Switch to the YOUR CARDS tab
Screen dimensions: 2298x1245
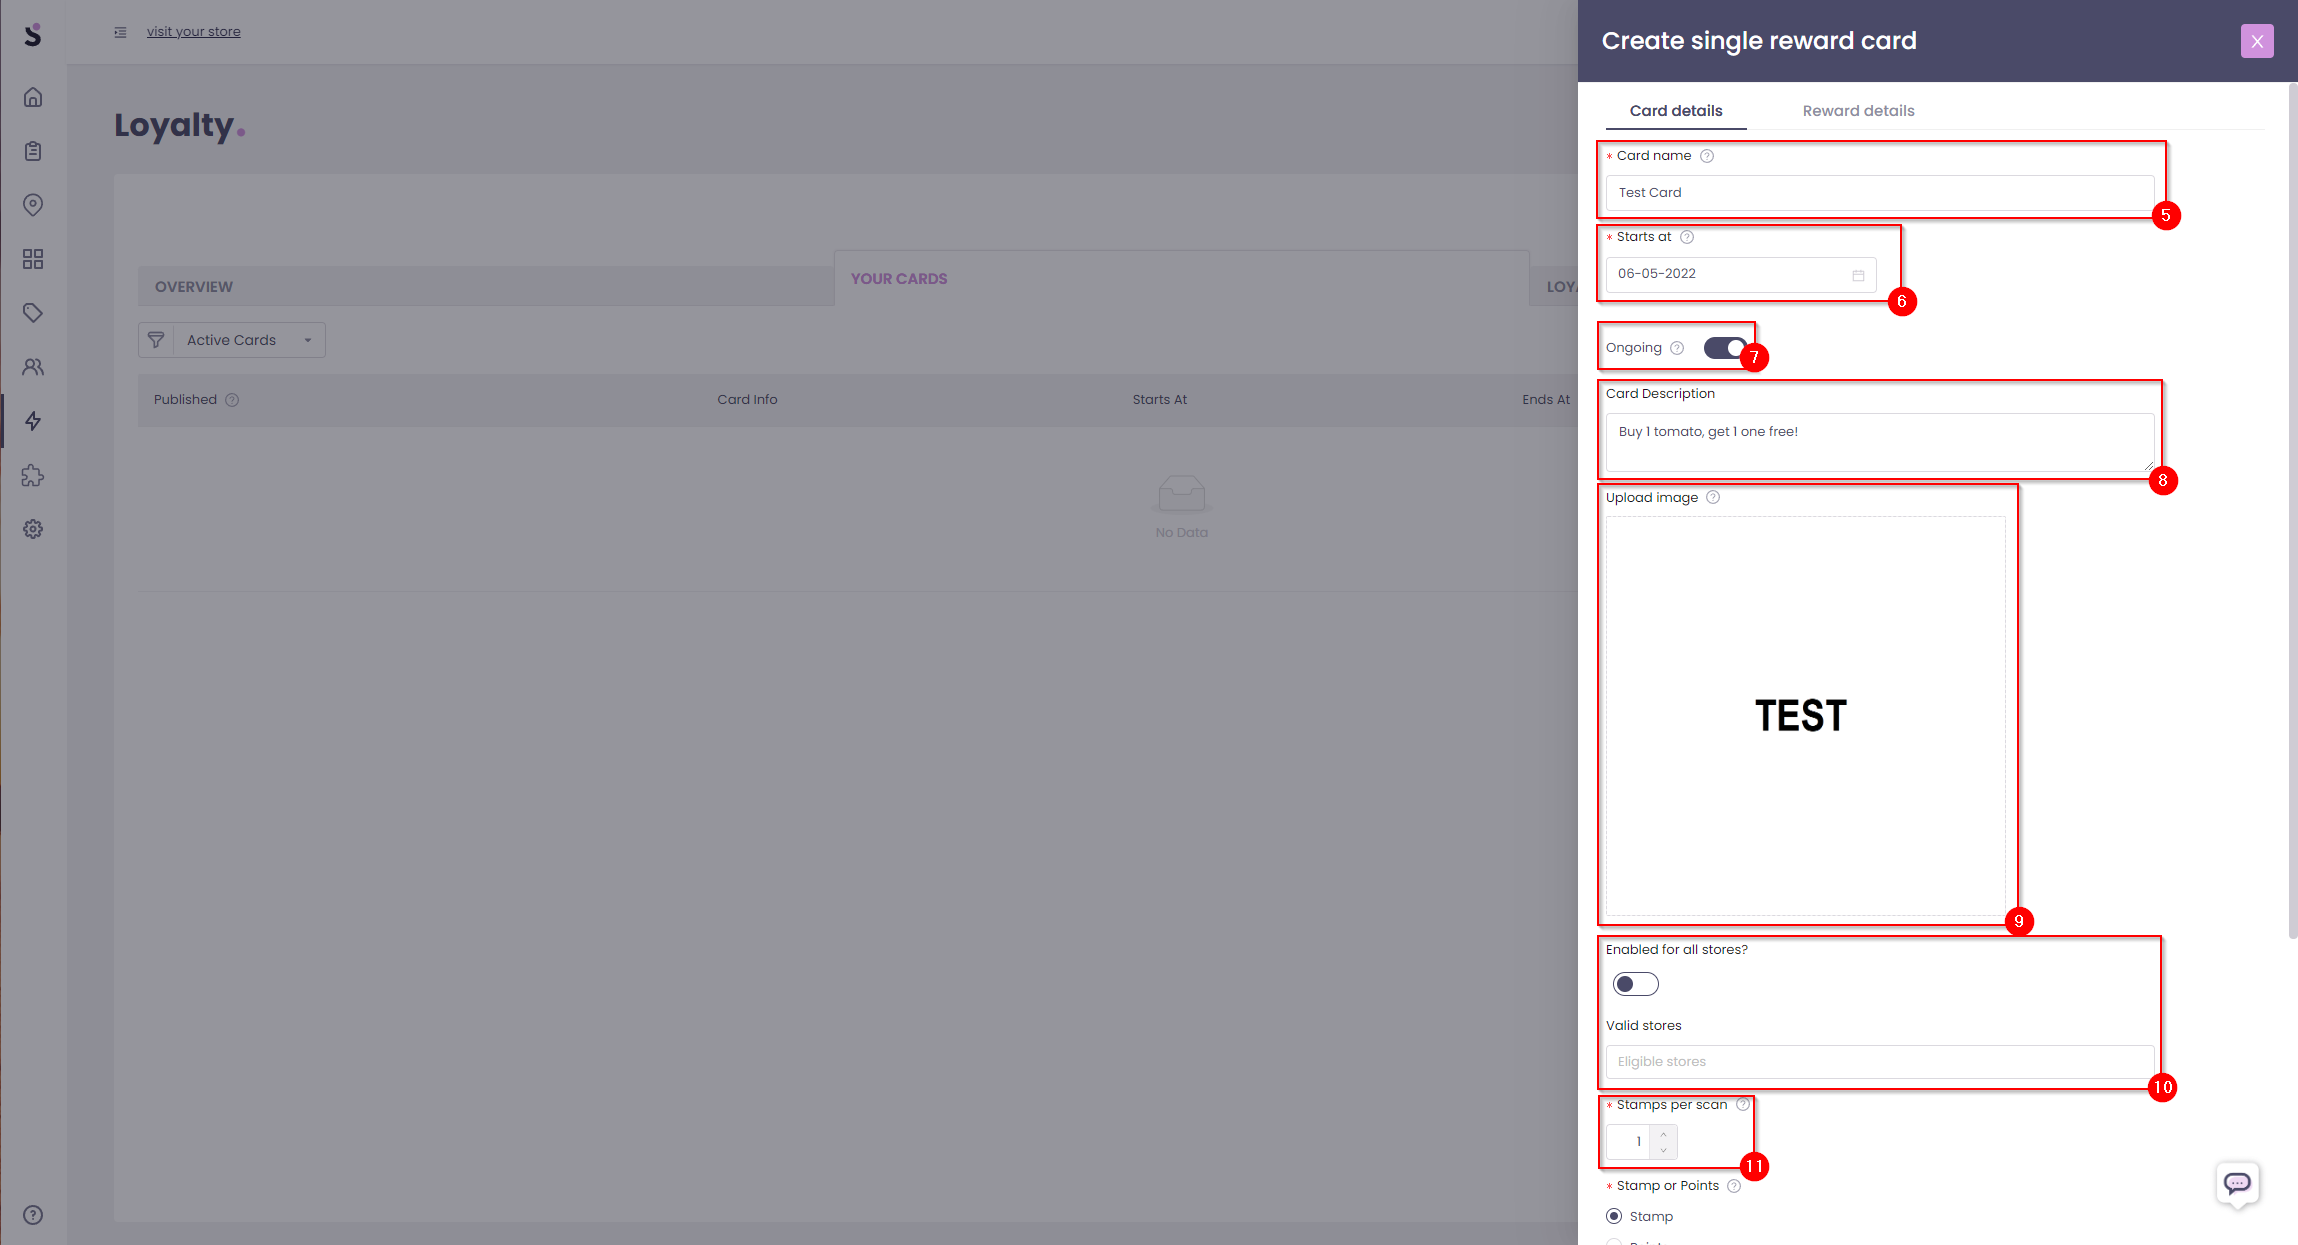pyautogui.click(x=1181, y=279)
